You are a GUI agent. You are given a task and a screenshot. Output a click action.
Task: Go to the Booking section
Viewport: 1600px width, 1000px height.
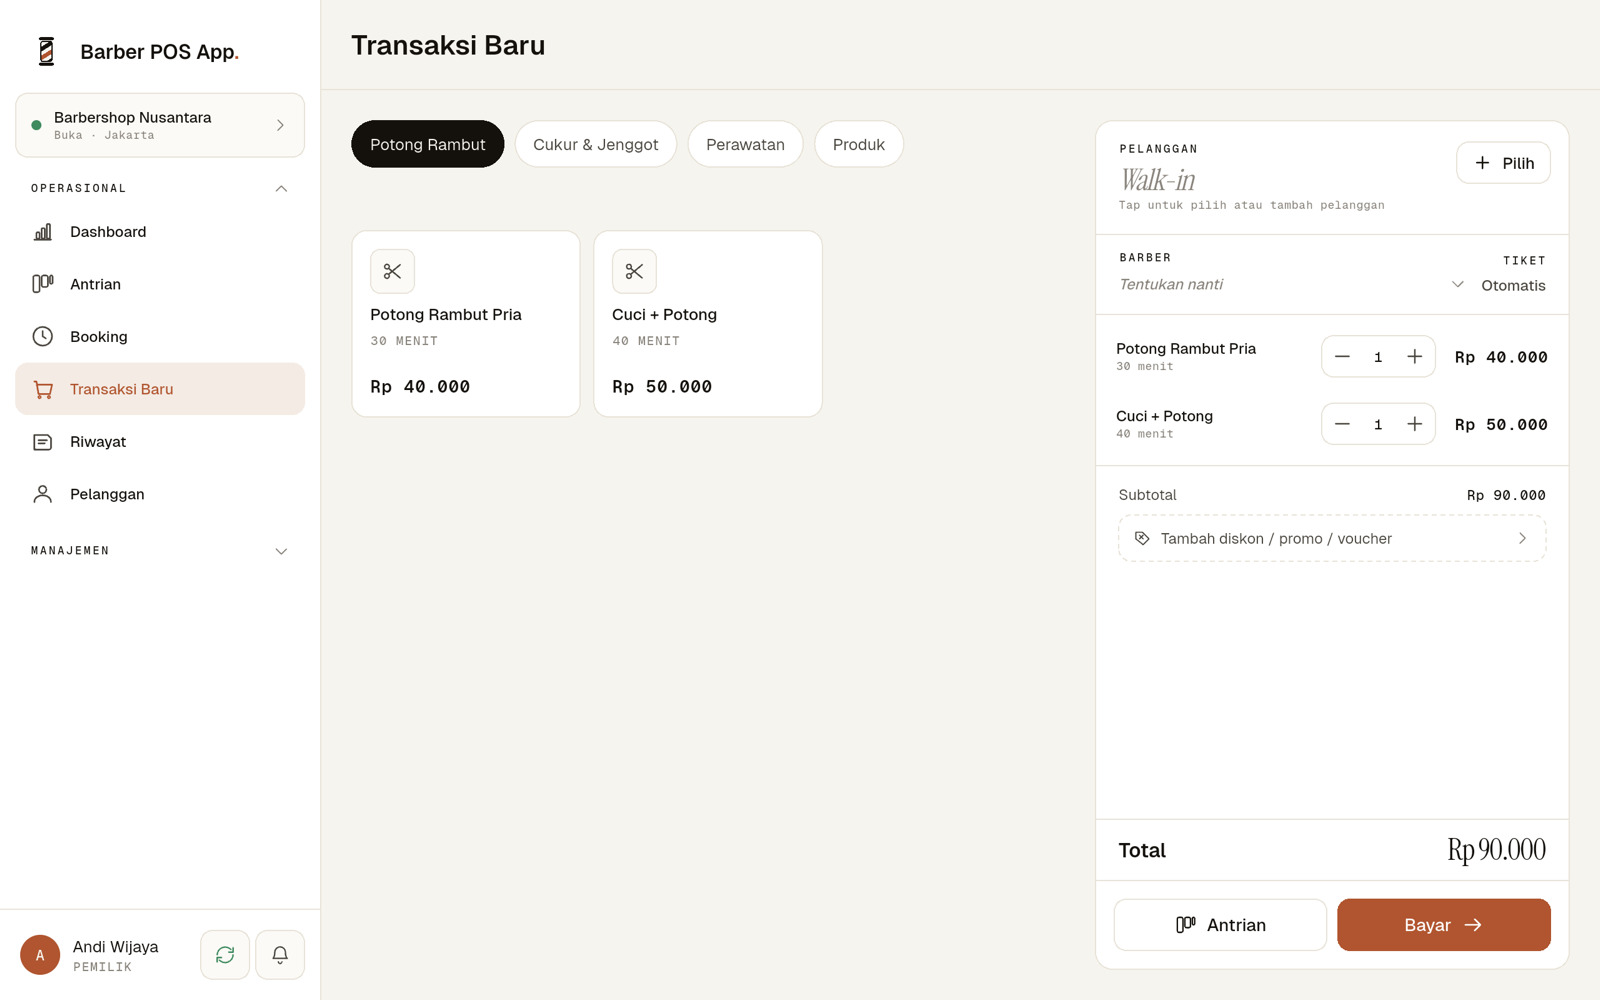[x=160, y=337]
